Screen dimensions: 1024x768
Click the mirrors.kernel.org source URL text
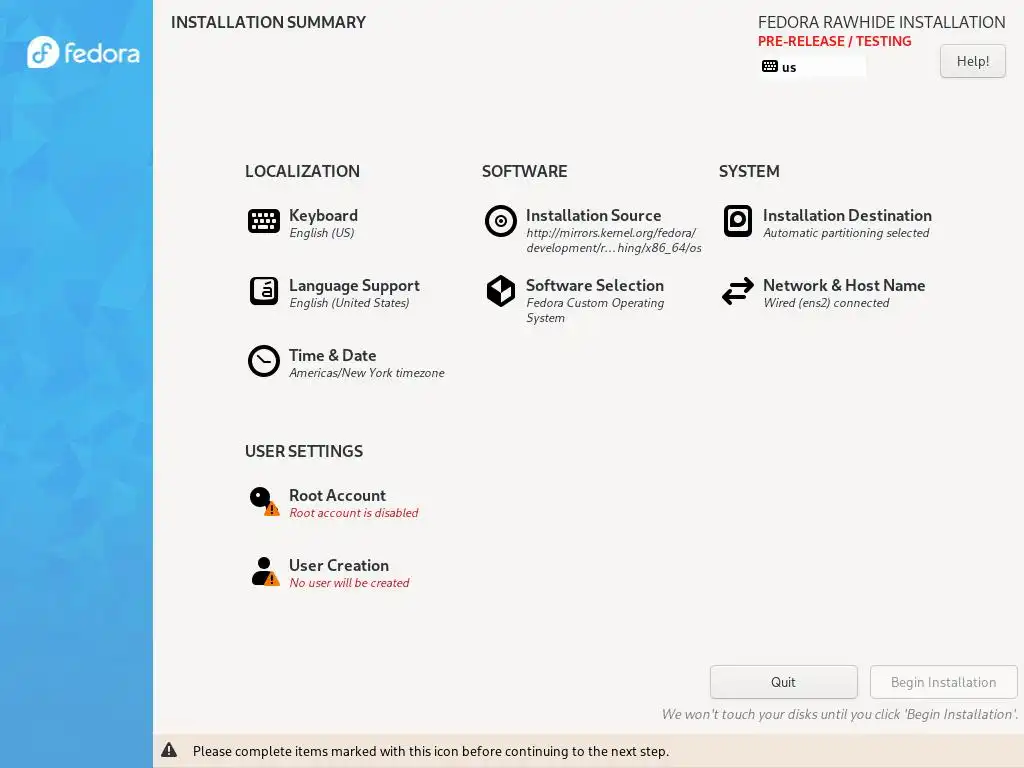tap(614, 240)
